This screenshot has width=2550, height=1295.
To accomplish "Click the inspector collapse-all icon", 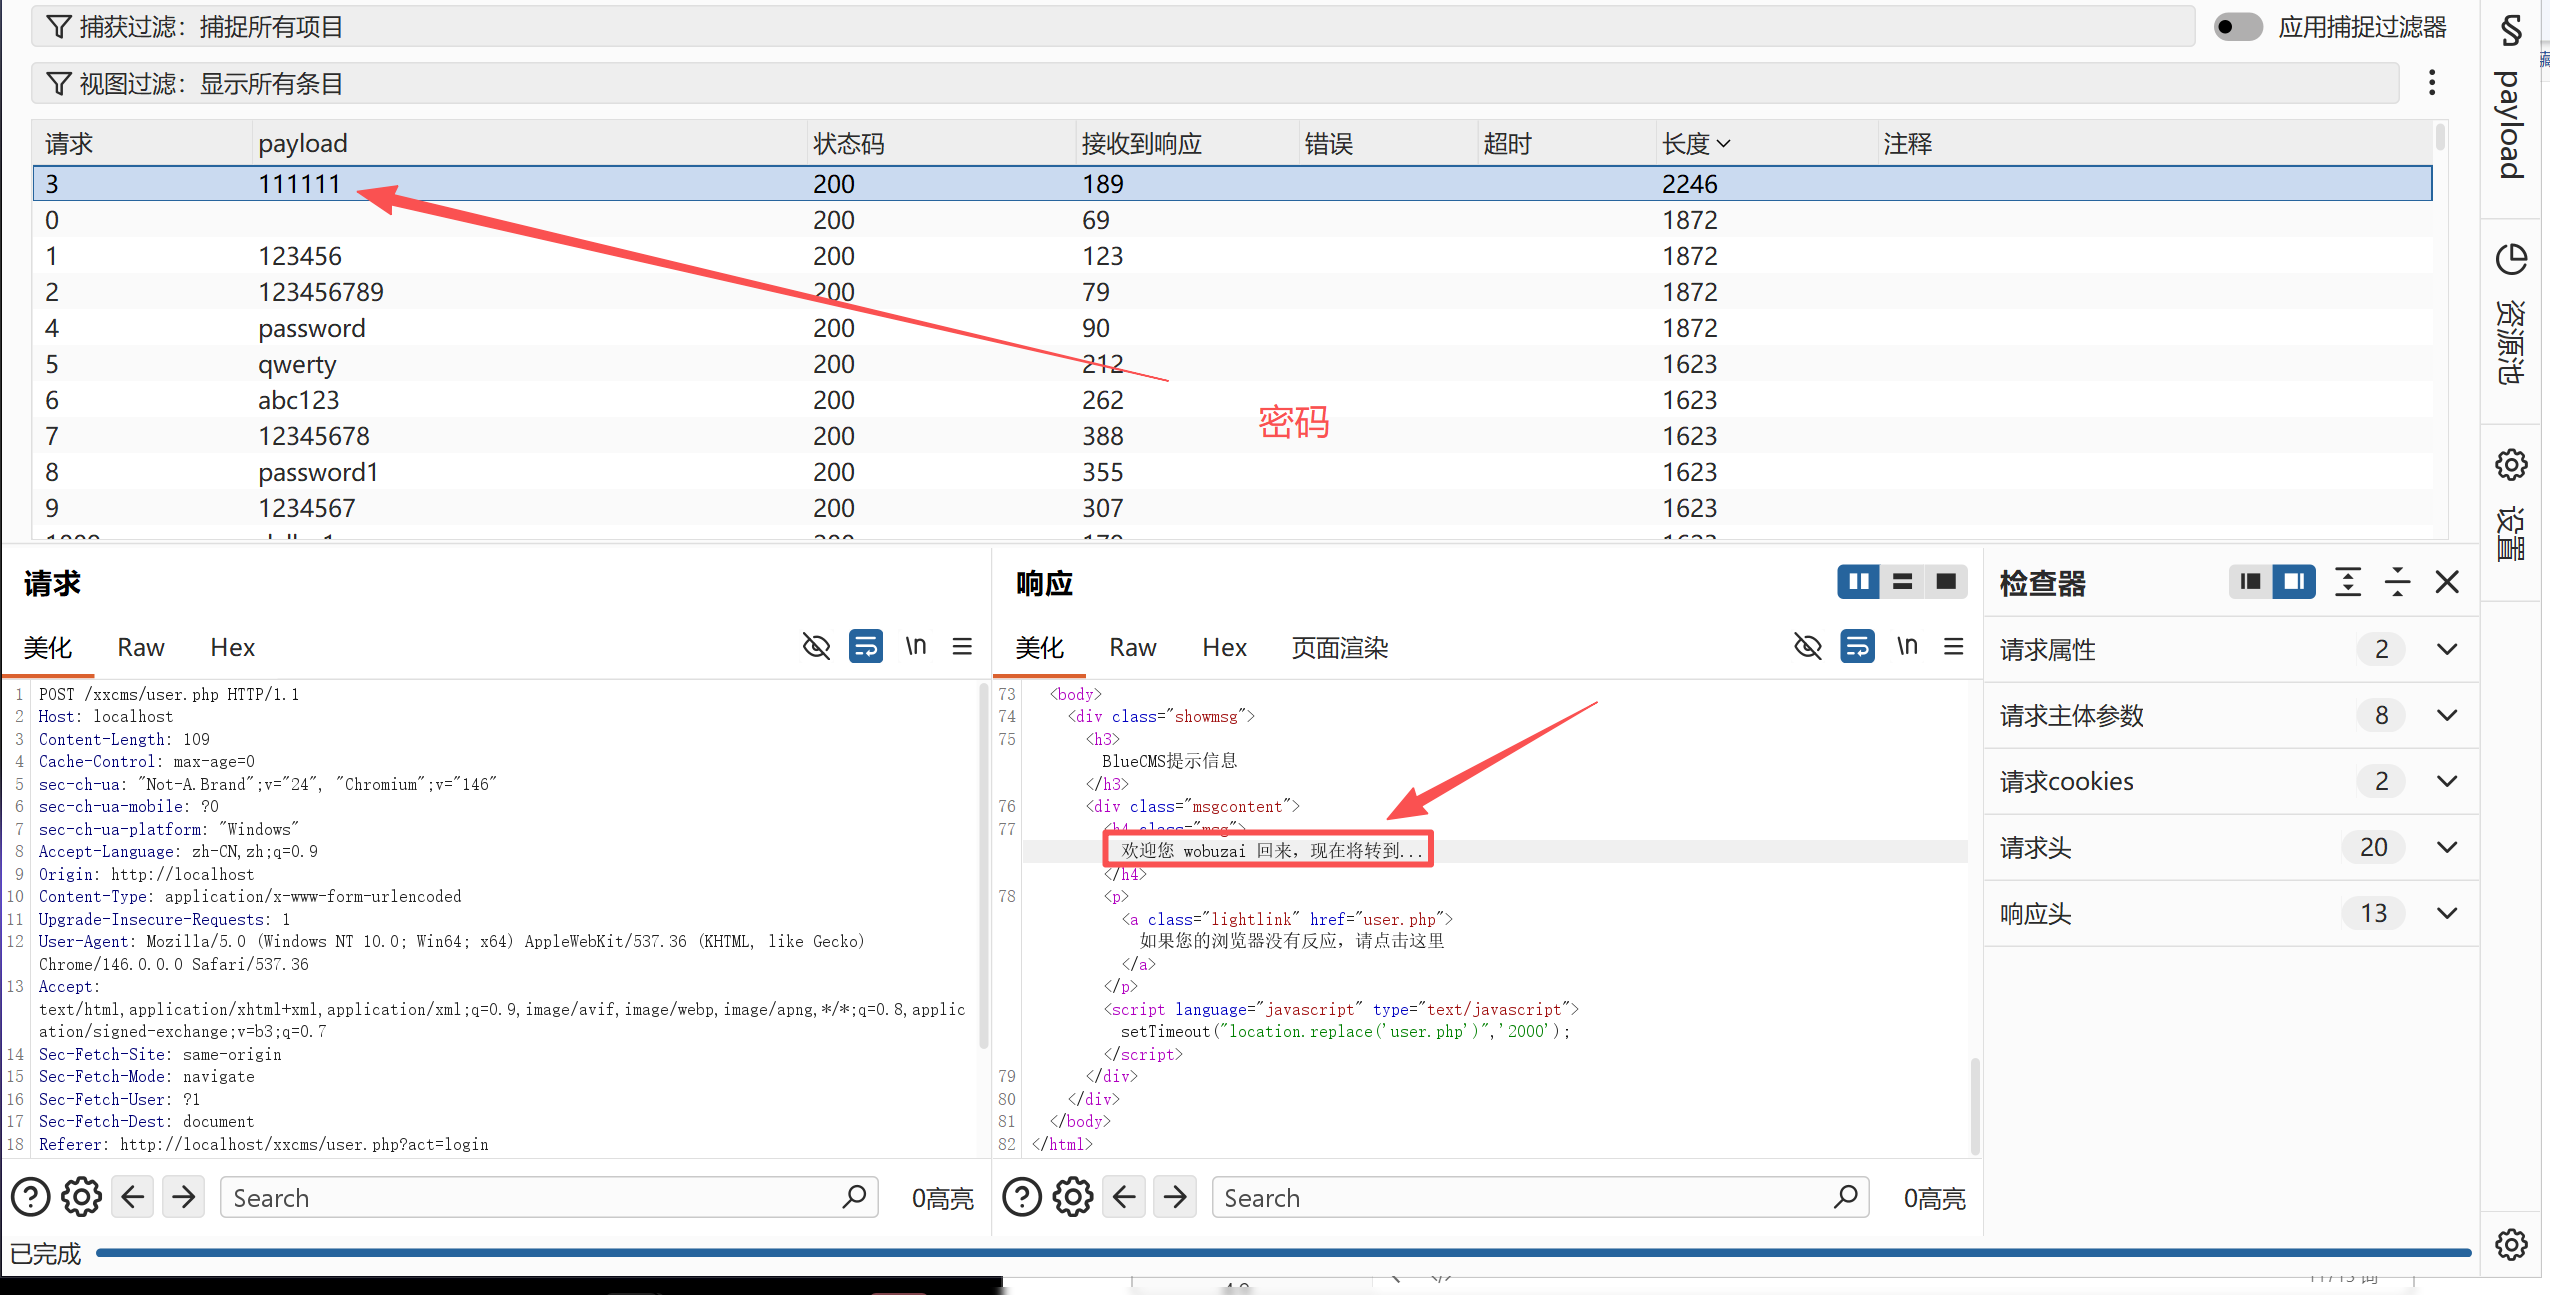I will click(2397, 582).
